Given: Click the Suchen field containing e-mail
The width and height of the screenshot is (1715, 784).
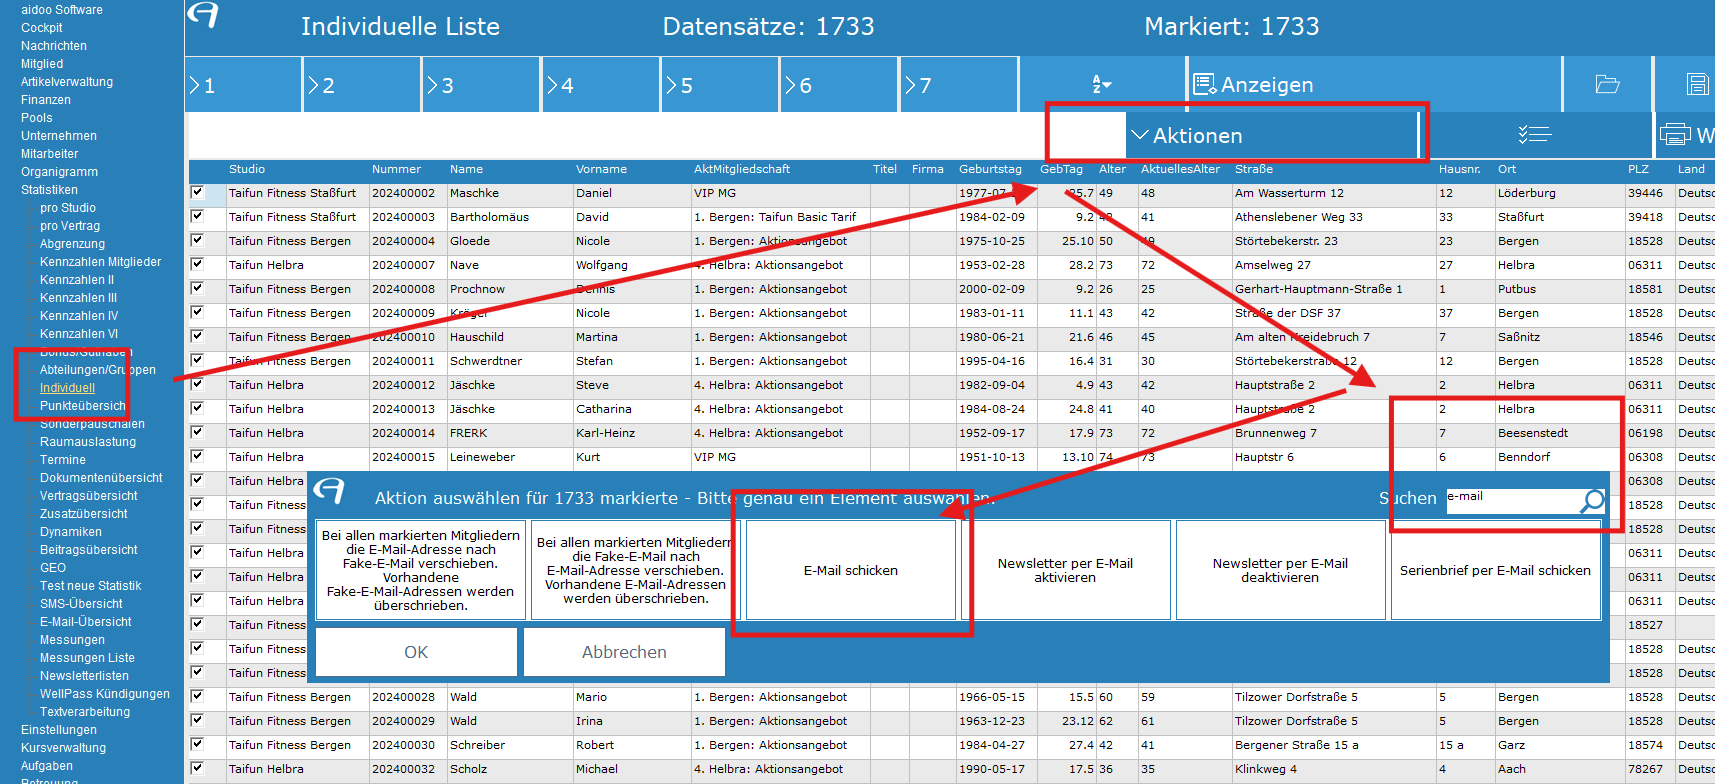Looking at the screenshot, I should click(x=1510, y=500).
